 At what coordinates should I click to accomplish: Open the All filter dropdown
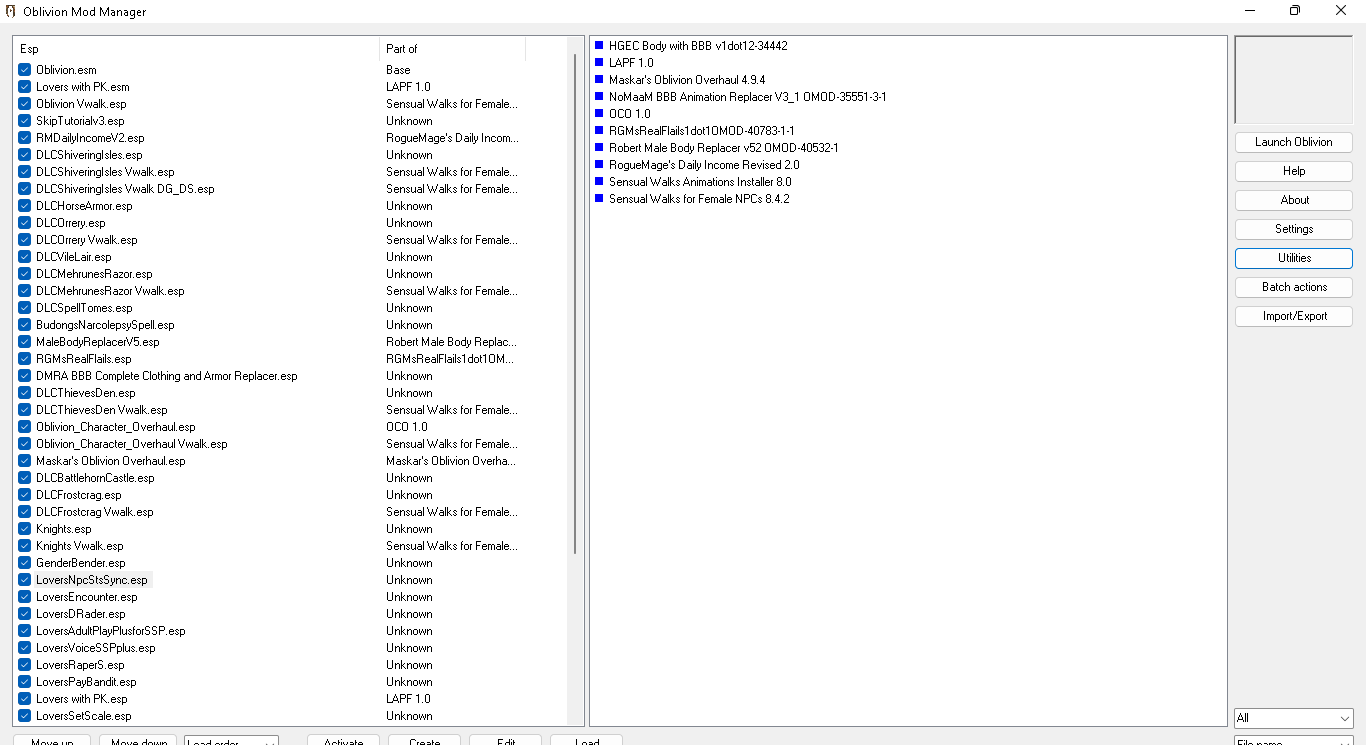tap(1293, 718)
